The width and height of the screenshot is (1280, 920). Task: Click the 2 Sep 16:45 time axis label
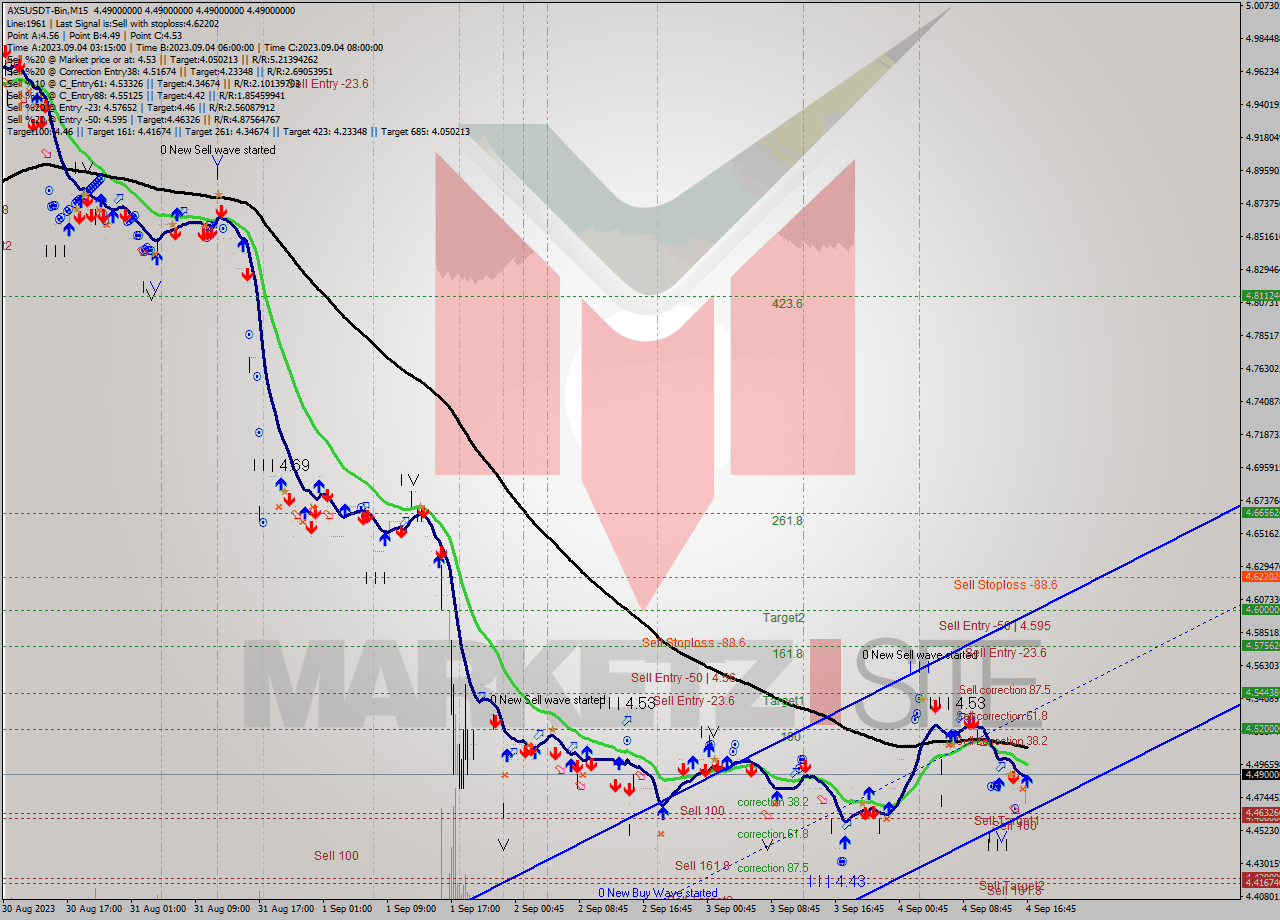(667, 910)
